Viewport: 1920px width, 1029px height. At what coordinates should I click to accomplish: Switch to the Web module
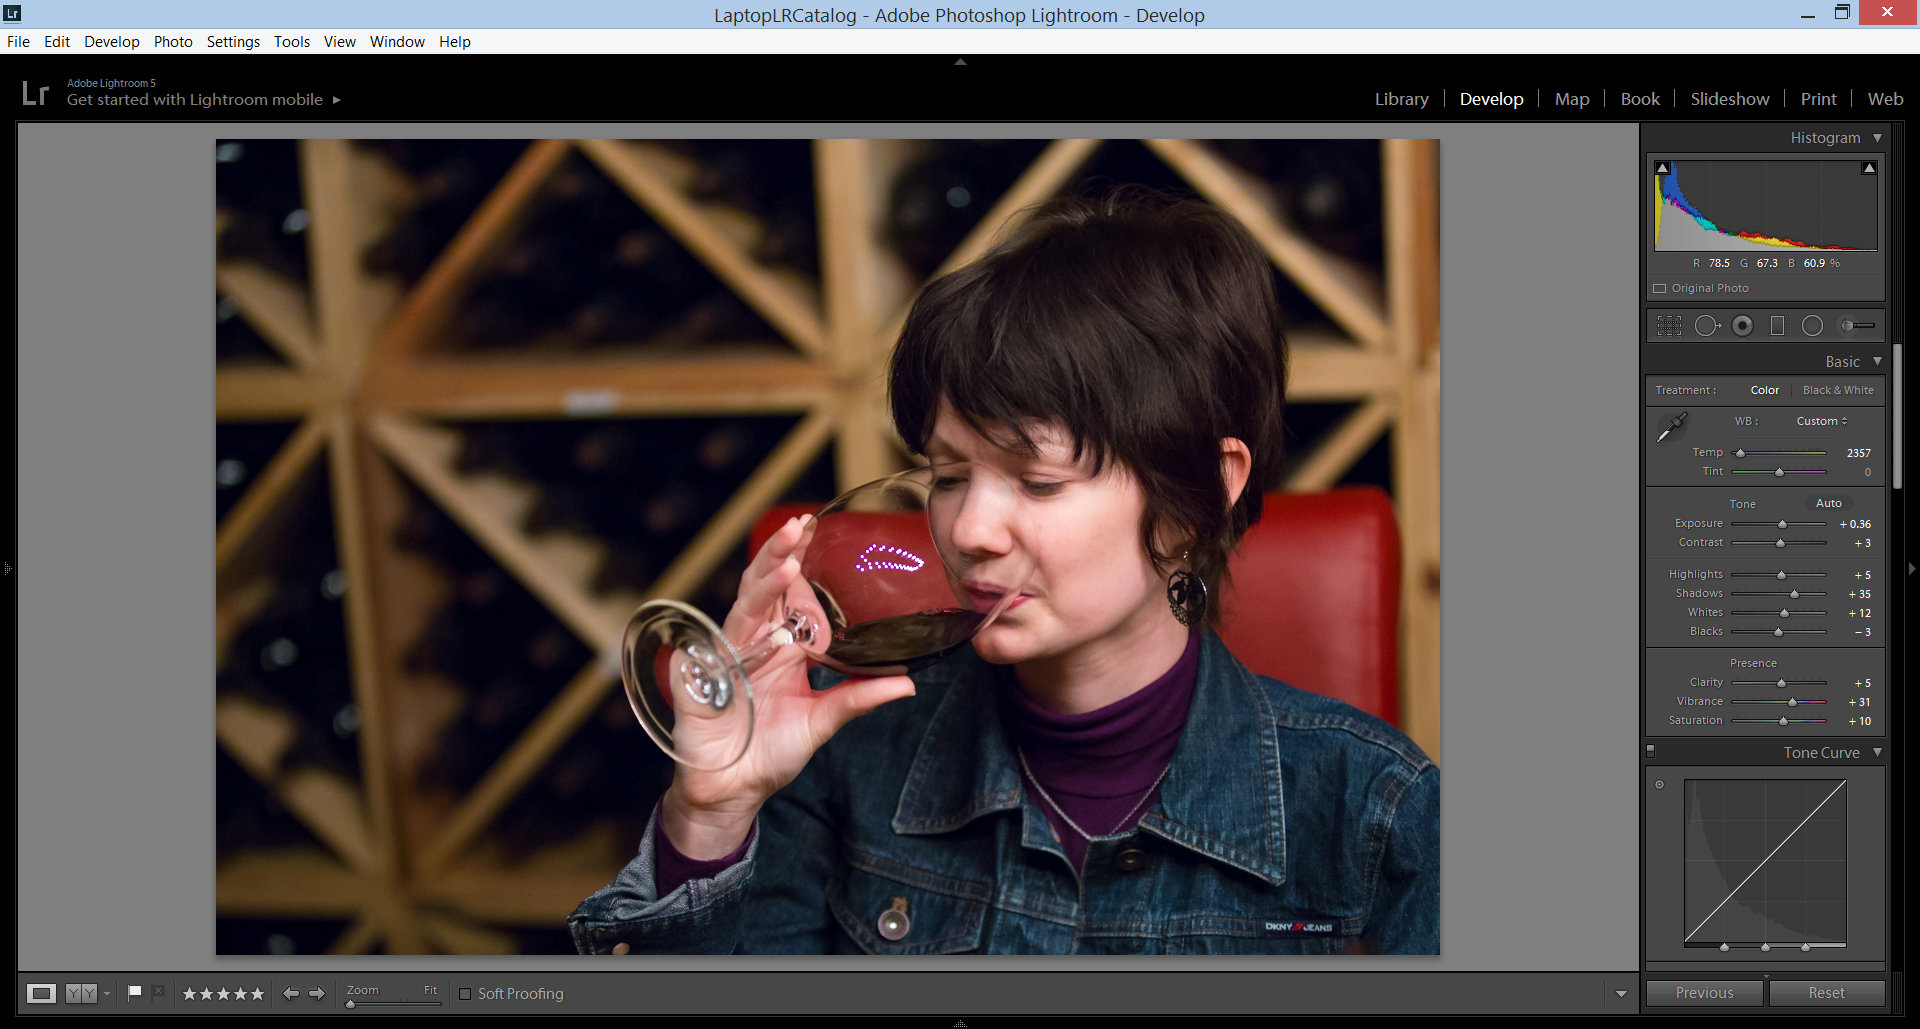(1885, 99)
